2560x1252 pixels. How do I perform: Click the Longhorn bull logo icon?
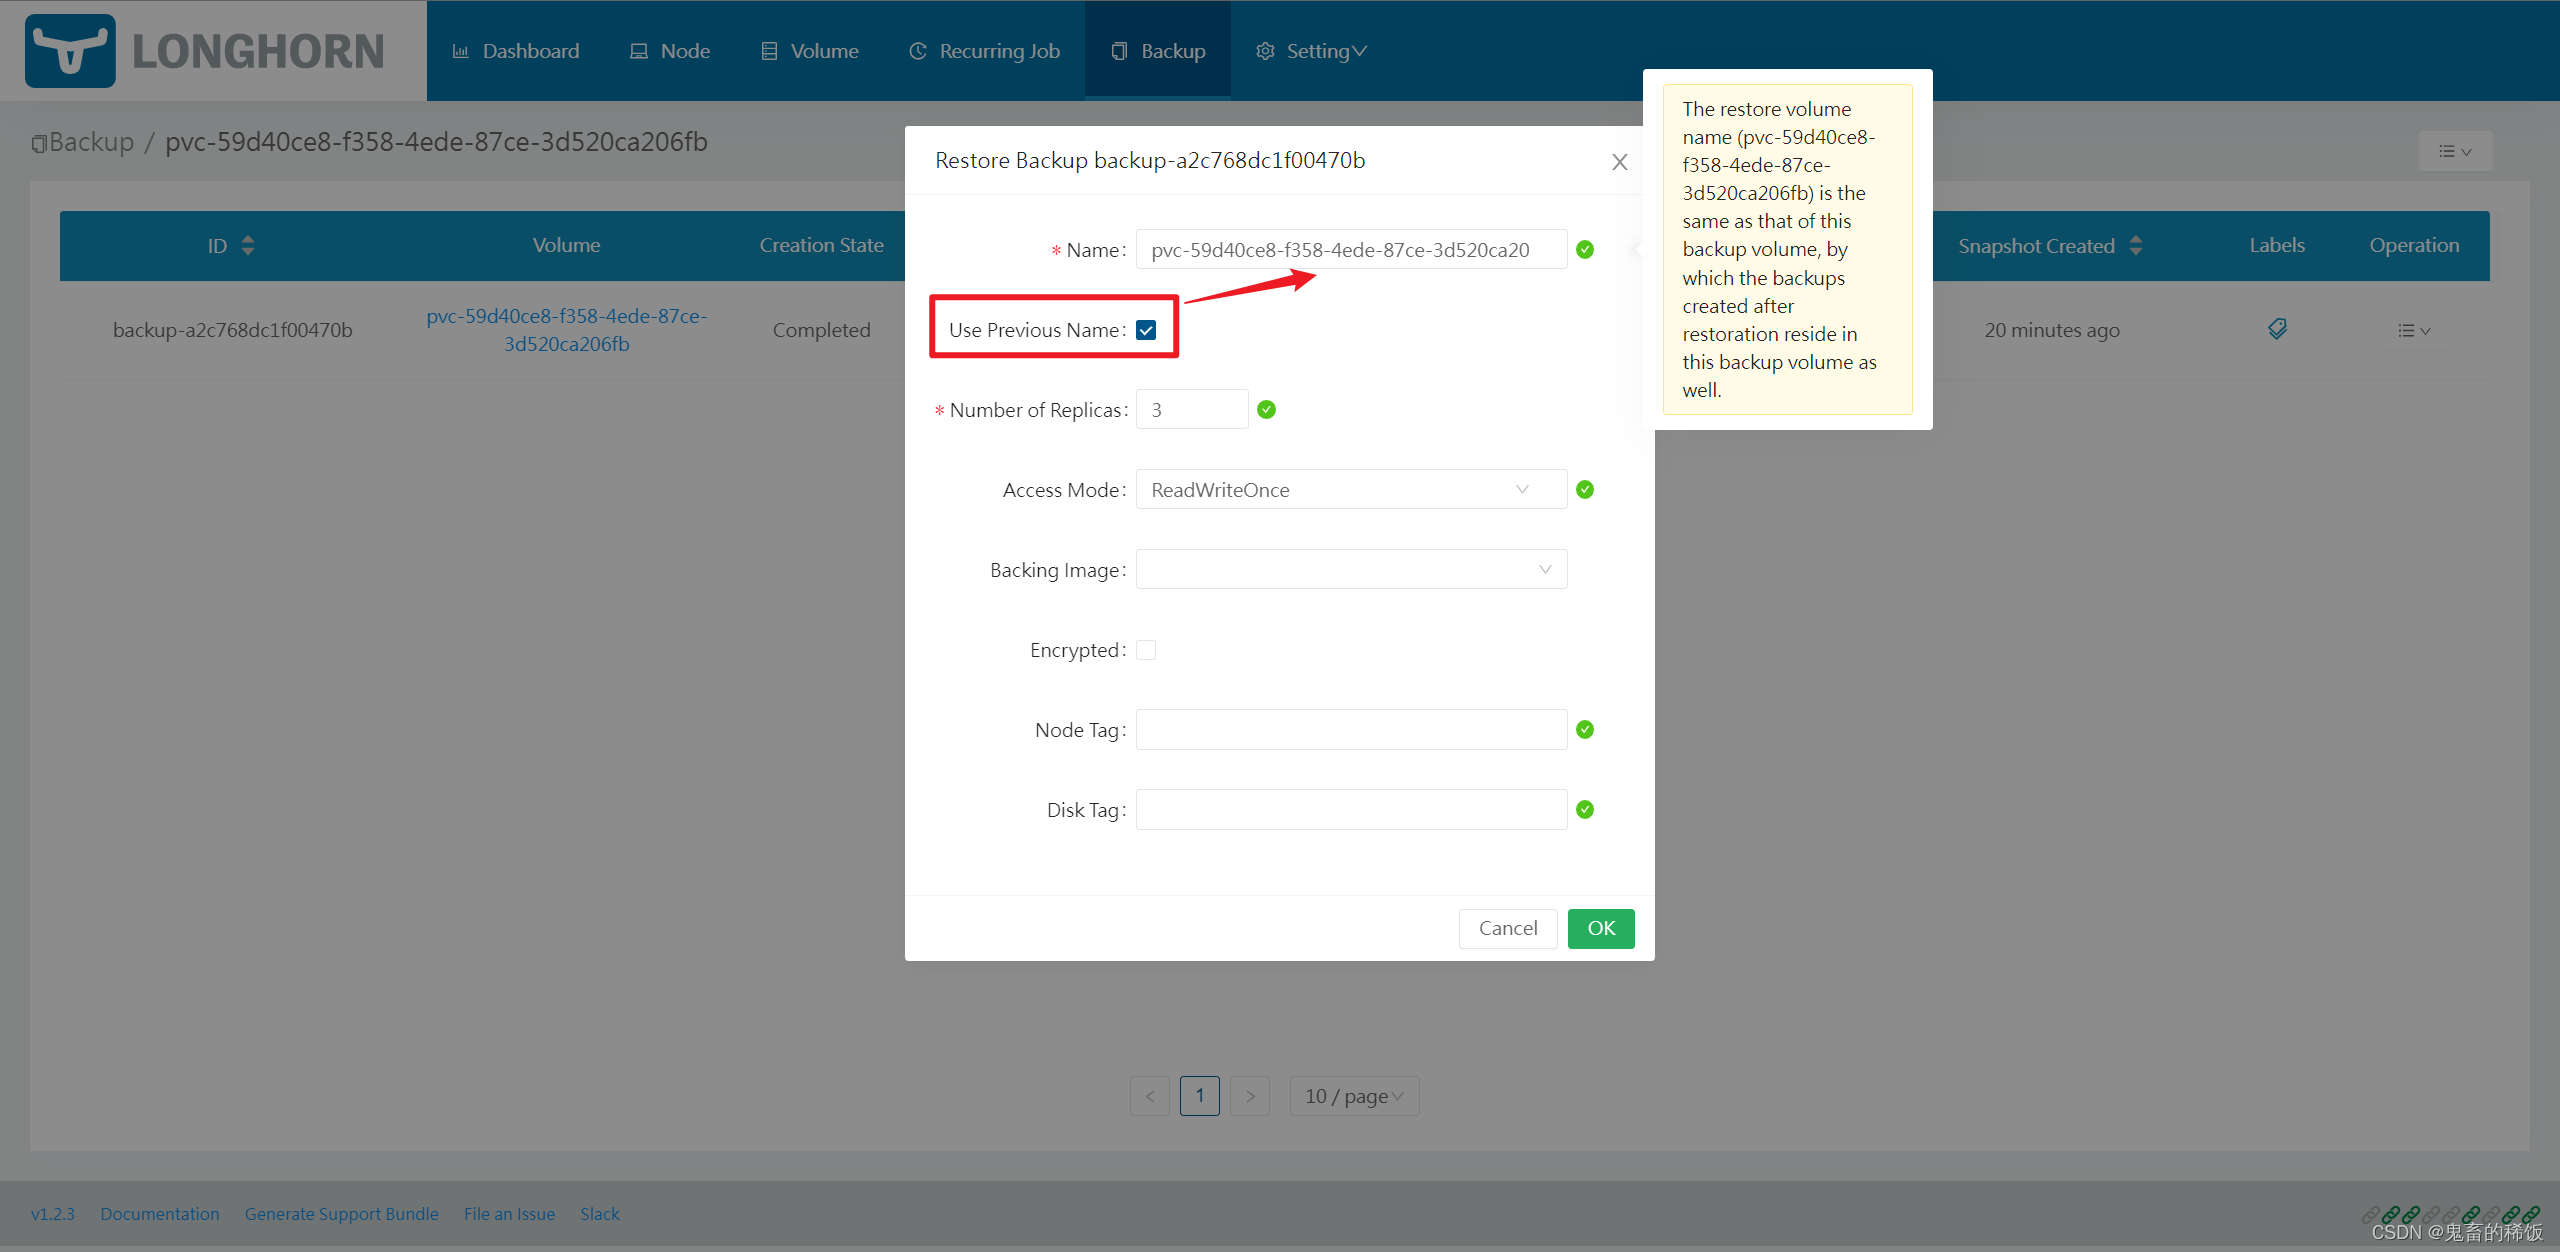[x=65, y=49]
